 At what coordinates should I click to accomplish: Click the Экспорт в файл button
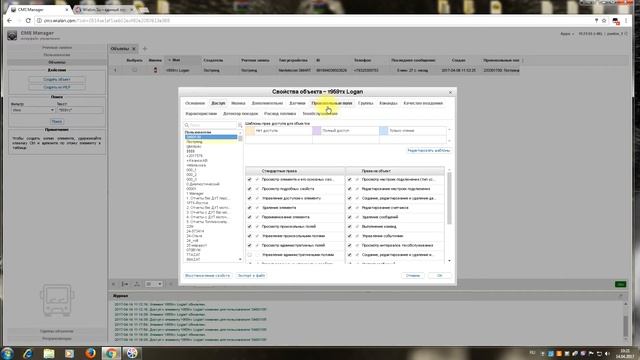[x=251, y=276]
